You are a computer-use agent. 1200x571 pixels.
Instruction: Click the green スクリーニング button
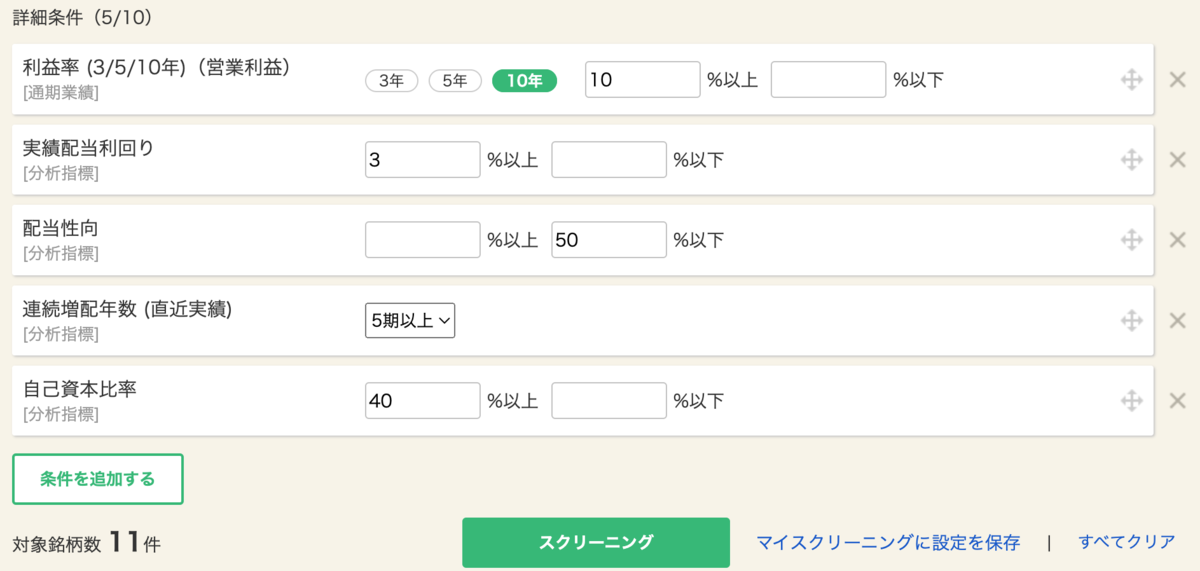tap(596, 542)
